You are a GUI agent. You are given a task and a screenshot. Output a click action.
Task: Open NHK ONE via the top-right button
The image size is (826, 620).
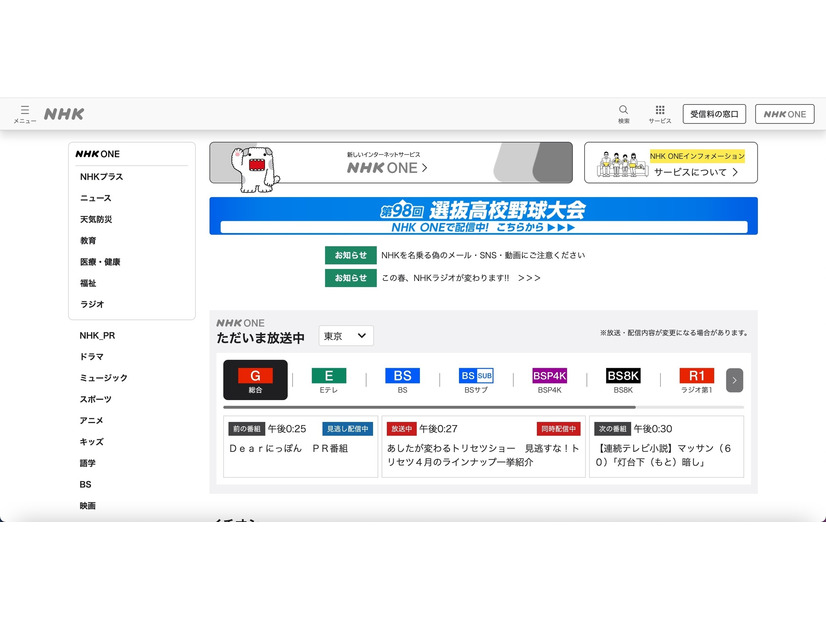(784, 113)
